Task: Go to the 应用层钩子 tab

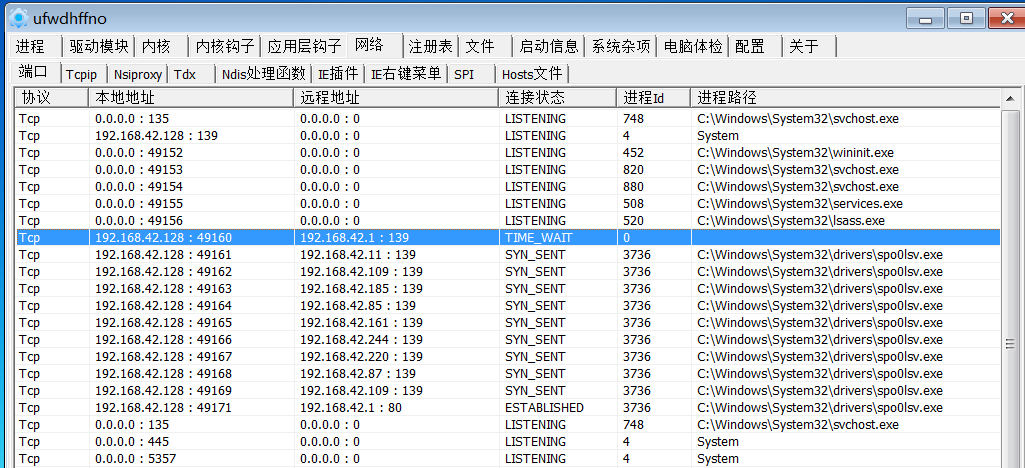Action: pos(304,46)
